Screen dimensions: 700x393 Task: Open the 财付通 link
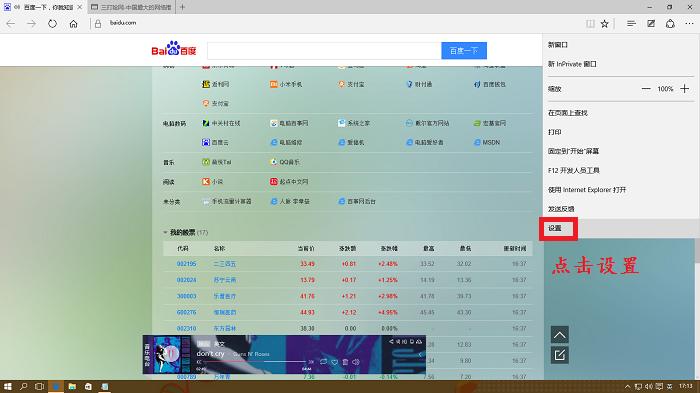(x=419, y=84)
